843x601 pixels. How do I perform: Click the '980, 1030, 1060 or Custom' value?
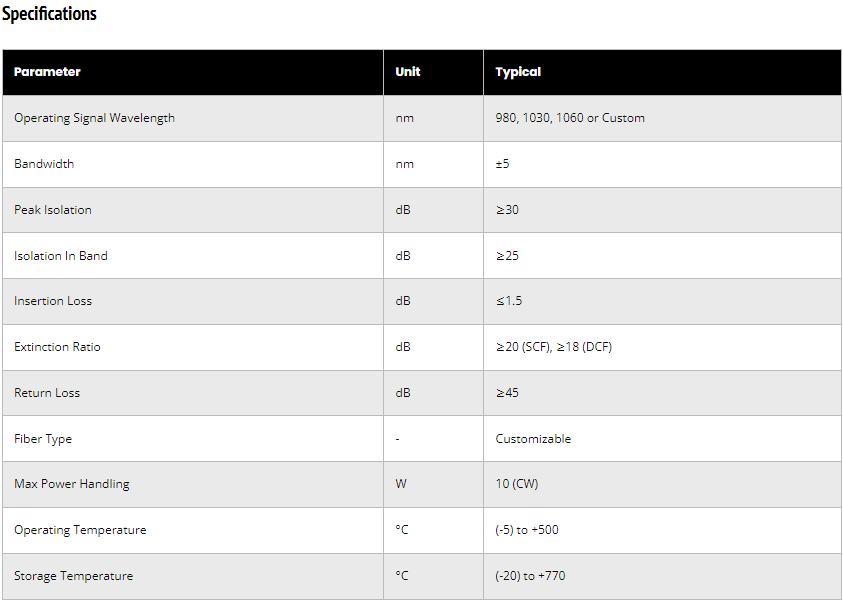click(x=570, y=118)
